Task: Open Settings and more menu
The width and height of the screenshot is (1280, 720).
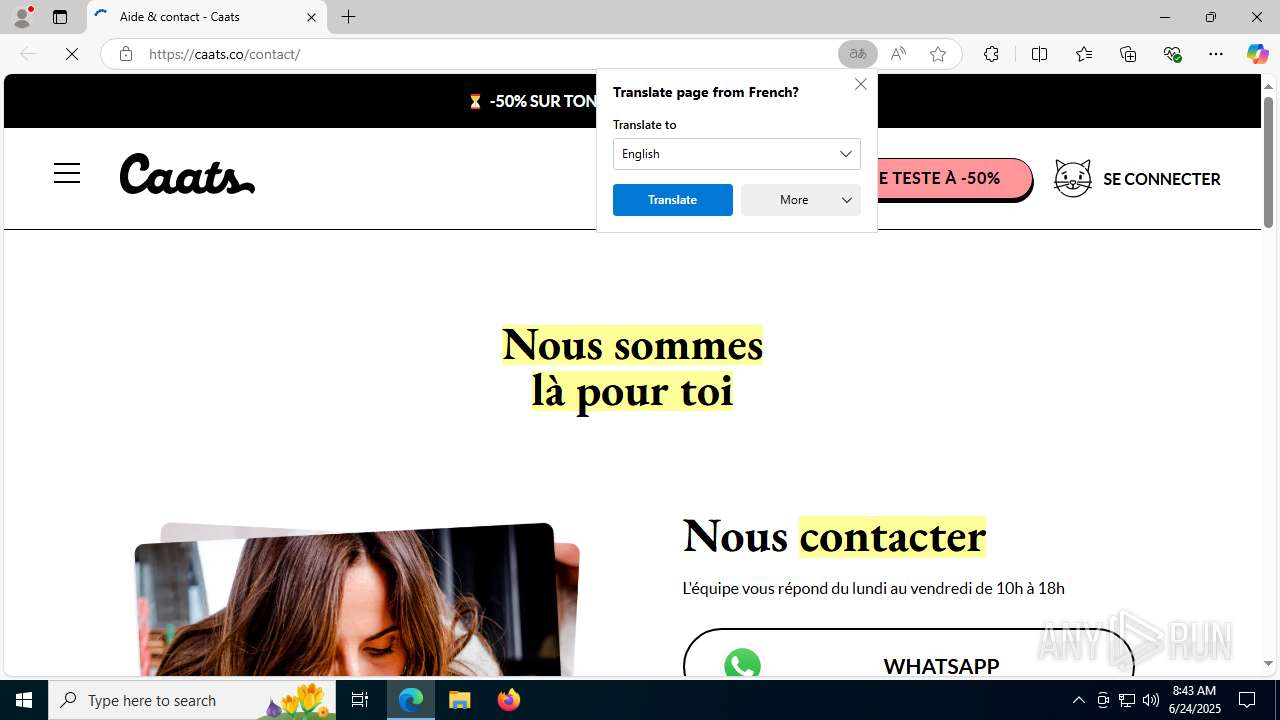Action: (x=1216, y=54)
